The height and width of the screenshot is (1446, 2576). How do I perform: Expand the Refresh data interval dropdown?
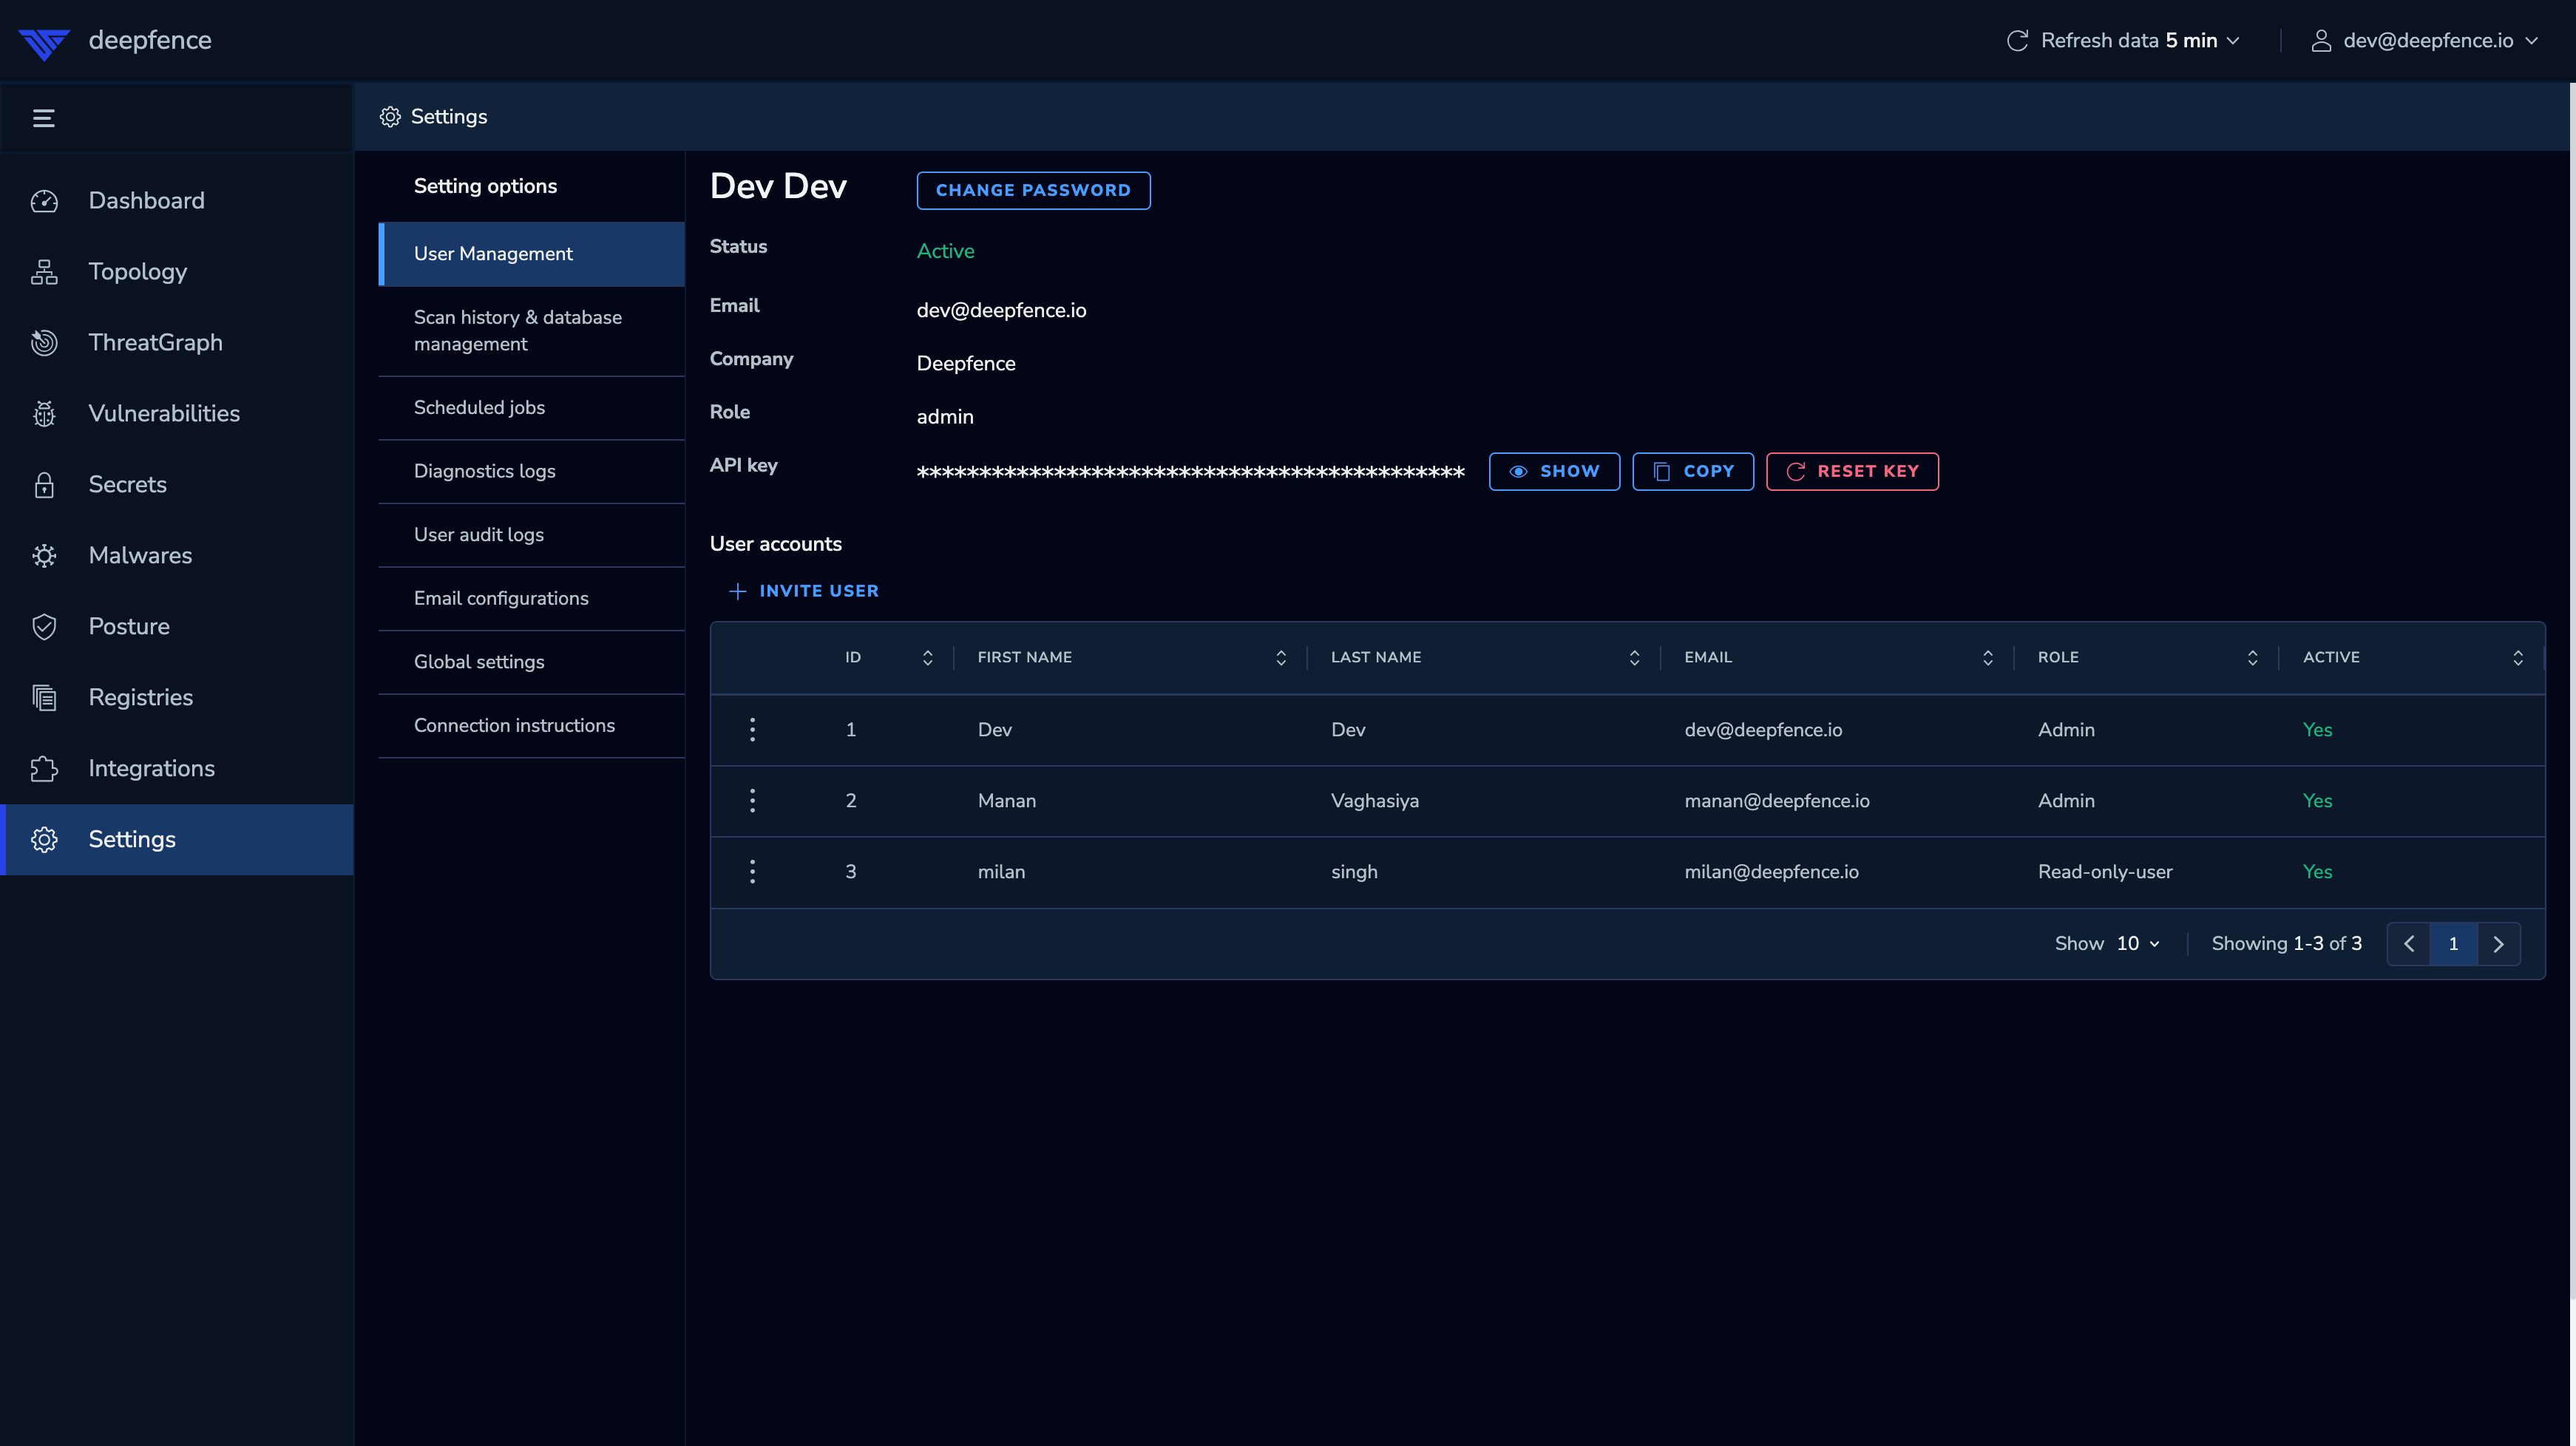[2233, 41]
